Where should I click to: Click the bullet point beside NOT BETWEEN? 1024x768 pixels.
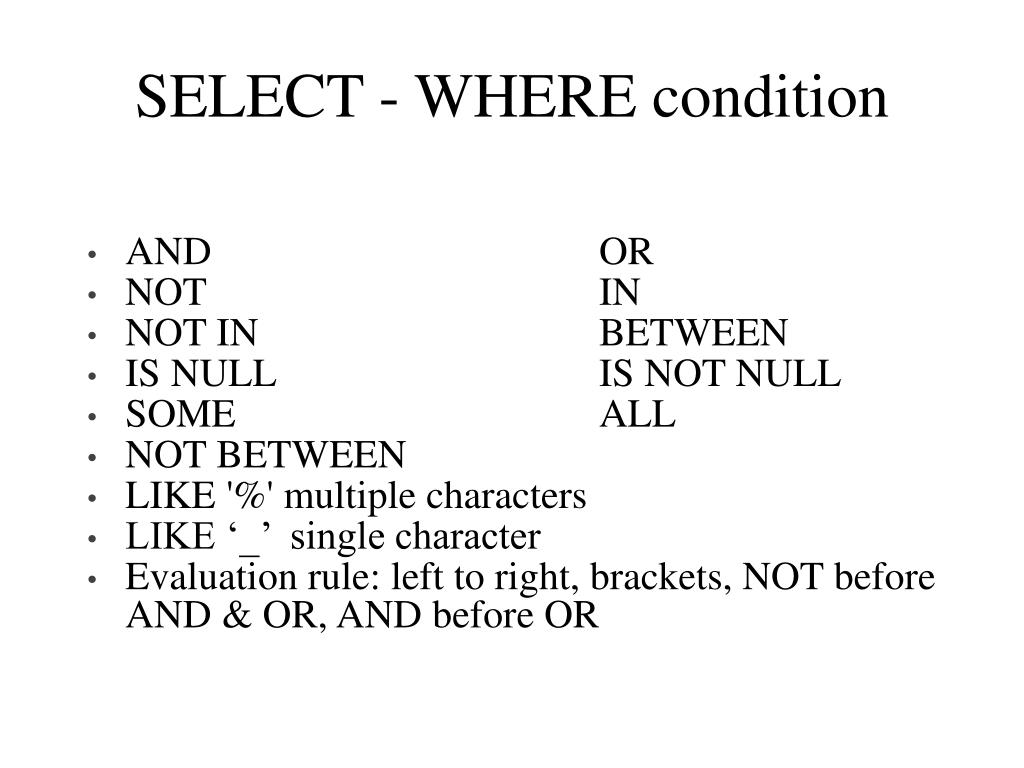coord(92,456)
